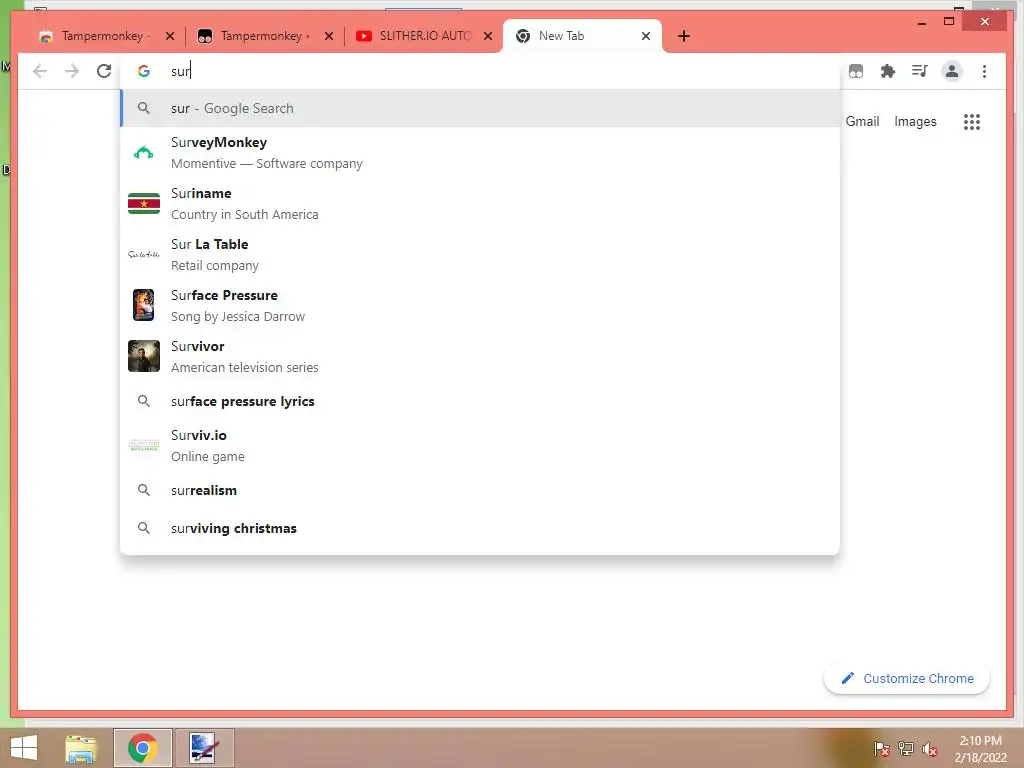The height and width of the screenshot is (768, 1024).
Task: Open the Extensions puzzle-piece menu
Action: [888, 71]
